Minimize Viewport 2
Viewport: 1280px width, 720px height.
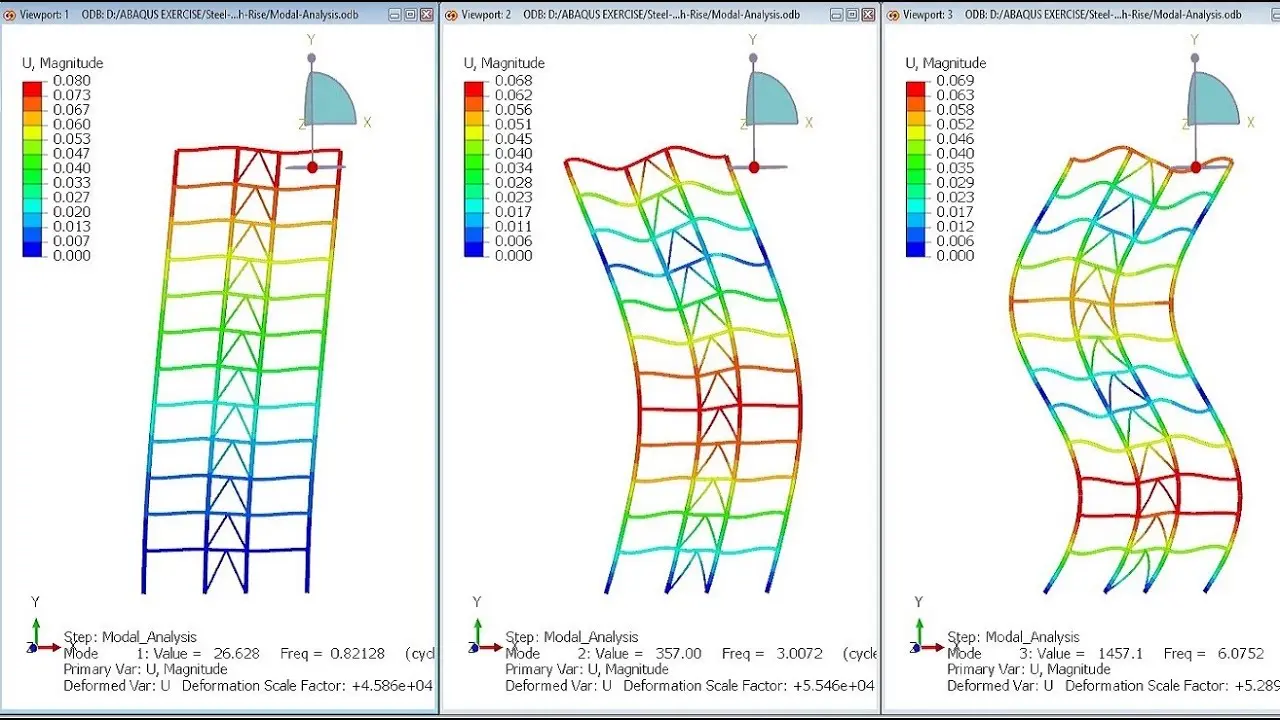point(837,15)
